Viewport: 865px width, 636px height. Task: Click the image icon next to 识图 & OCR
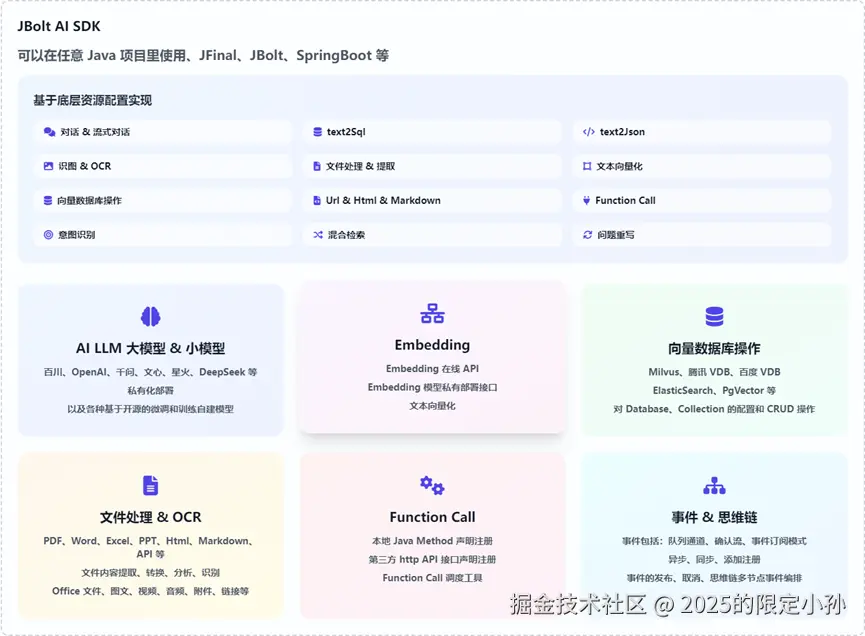49,166
